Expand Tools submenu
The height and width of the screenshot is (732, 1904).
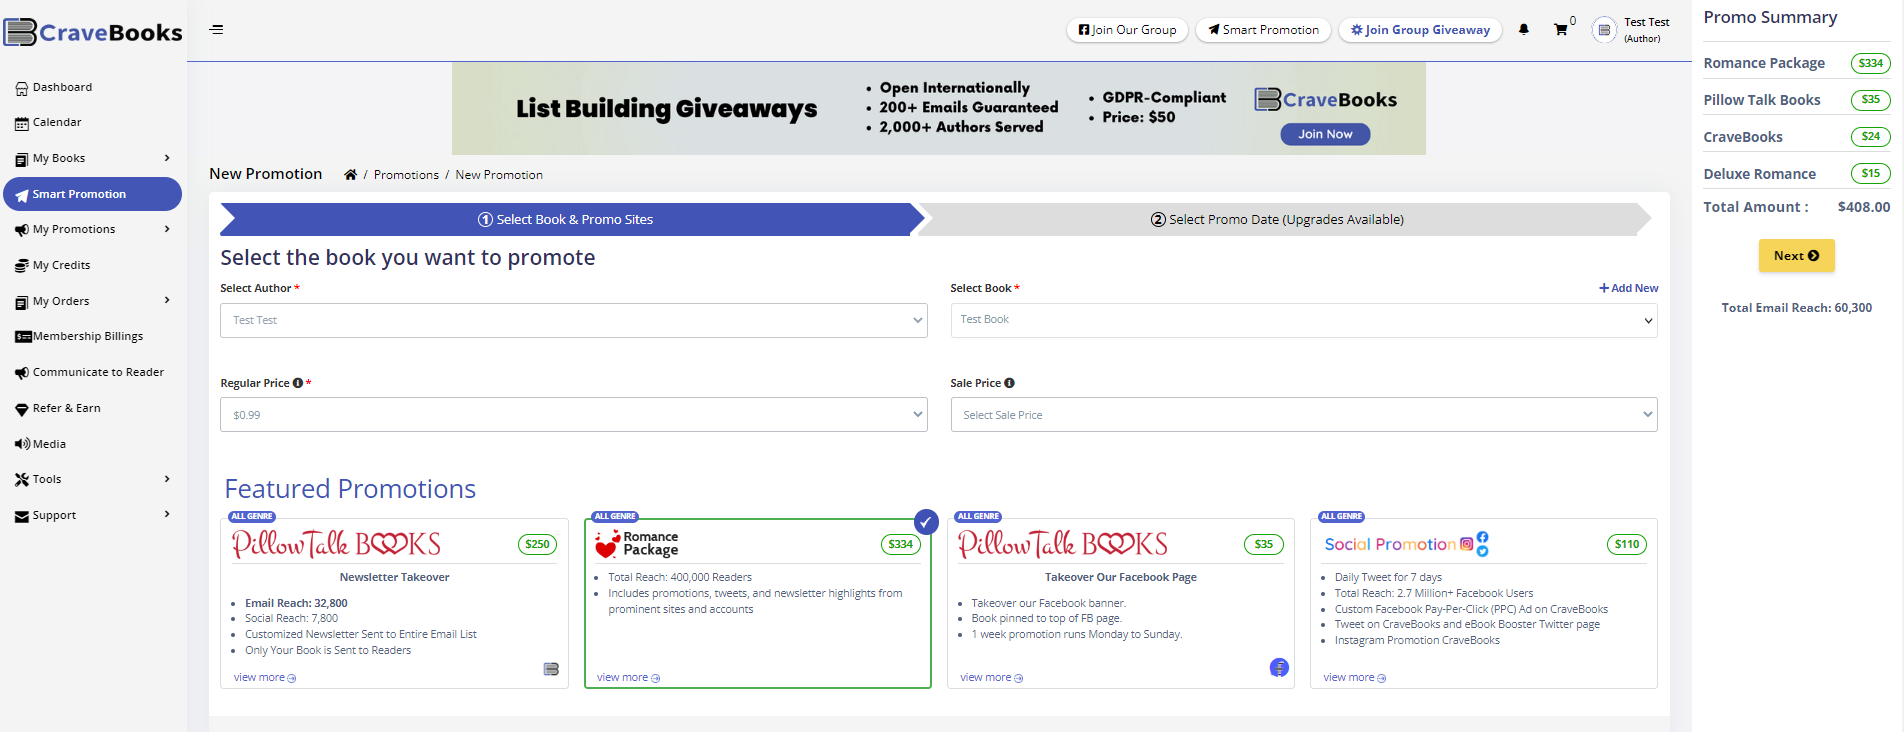[x=167, y=479]
